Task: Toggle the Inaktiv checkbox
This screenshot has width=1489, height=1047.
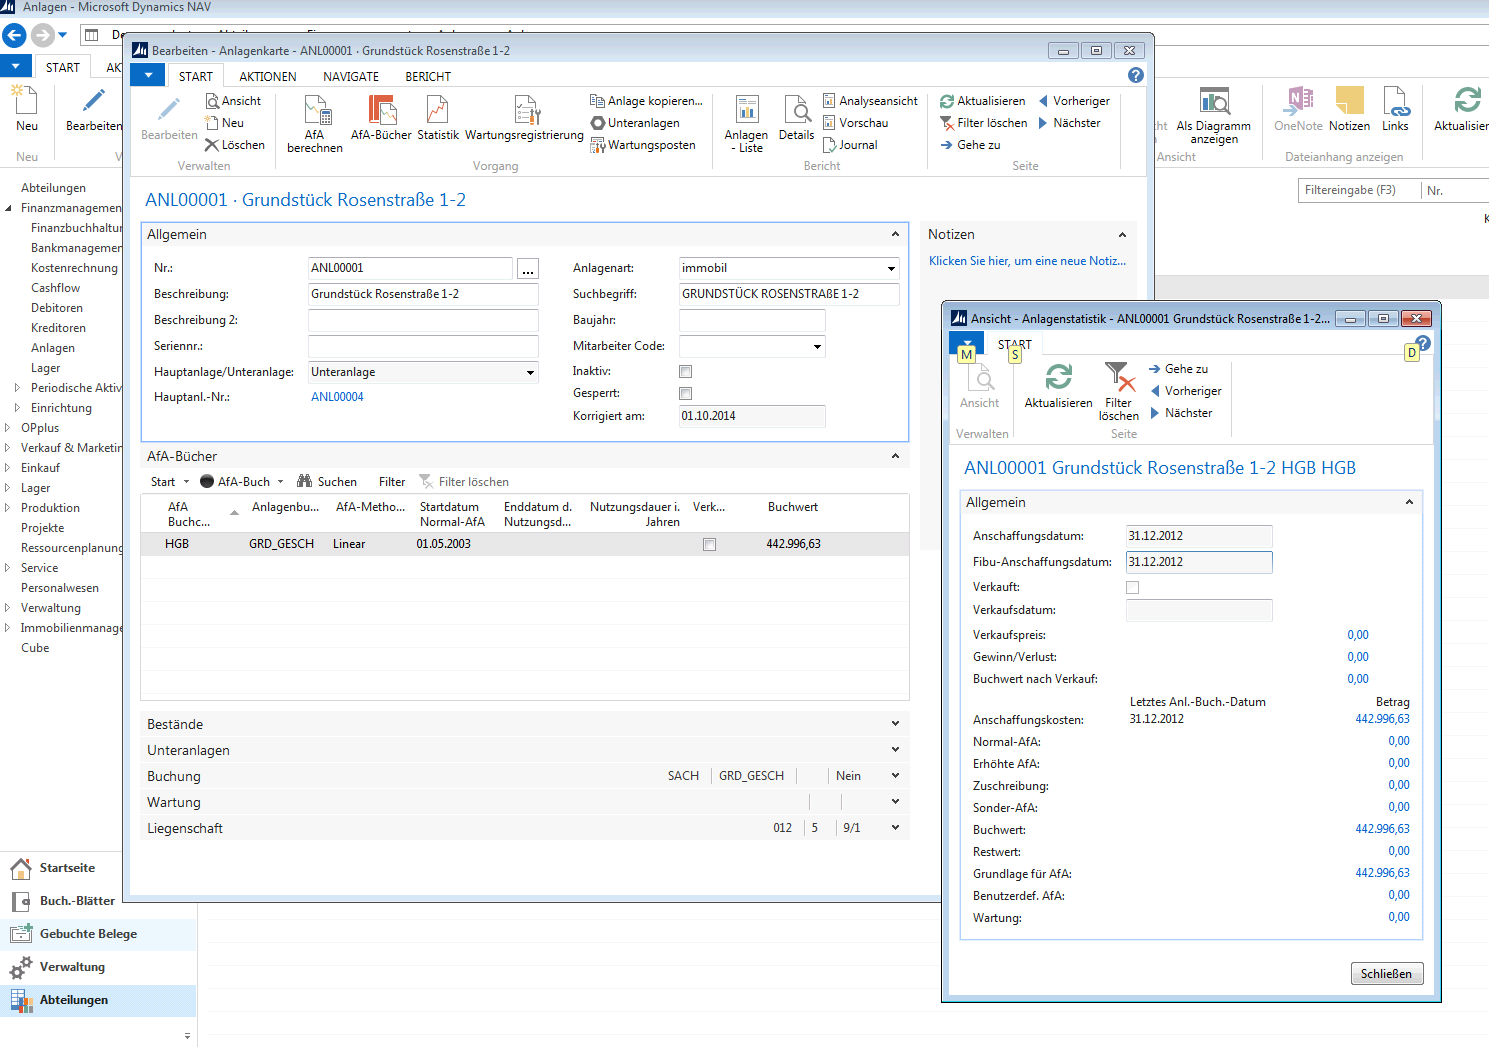Action: click(x=685, y=372)
